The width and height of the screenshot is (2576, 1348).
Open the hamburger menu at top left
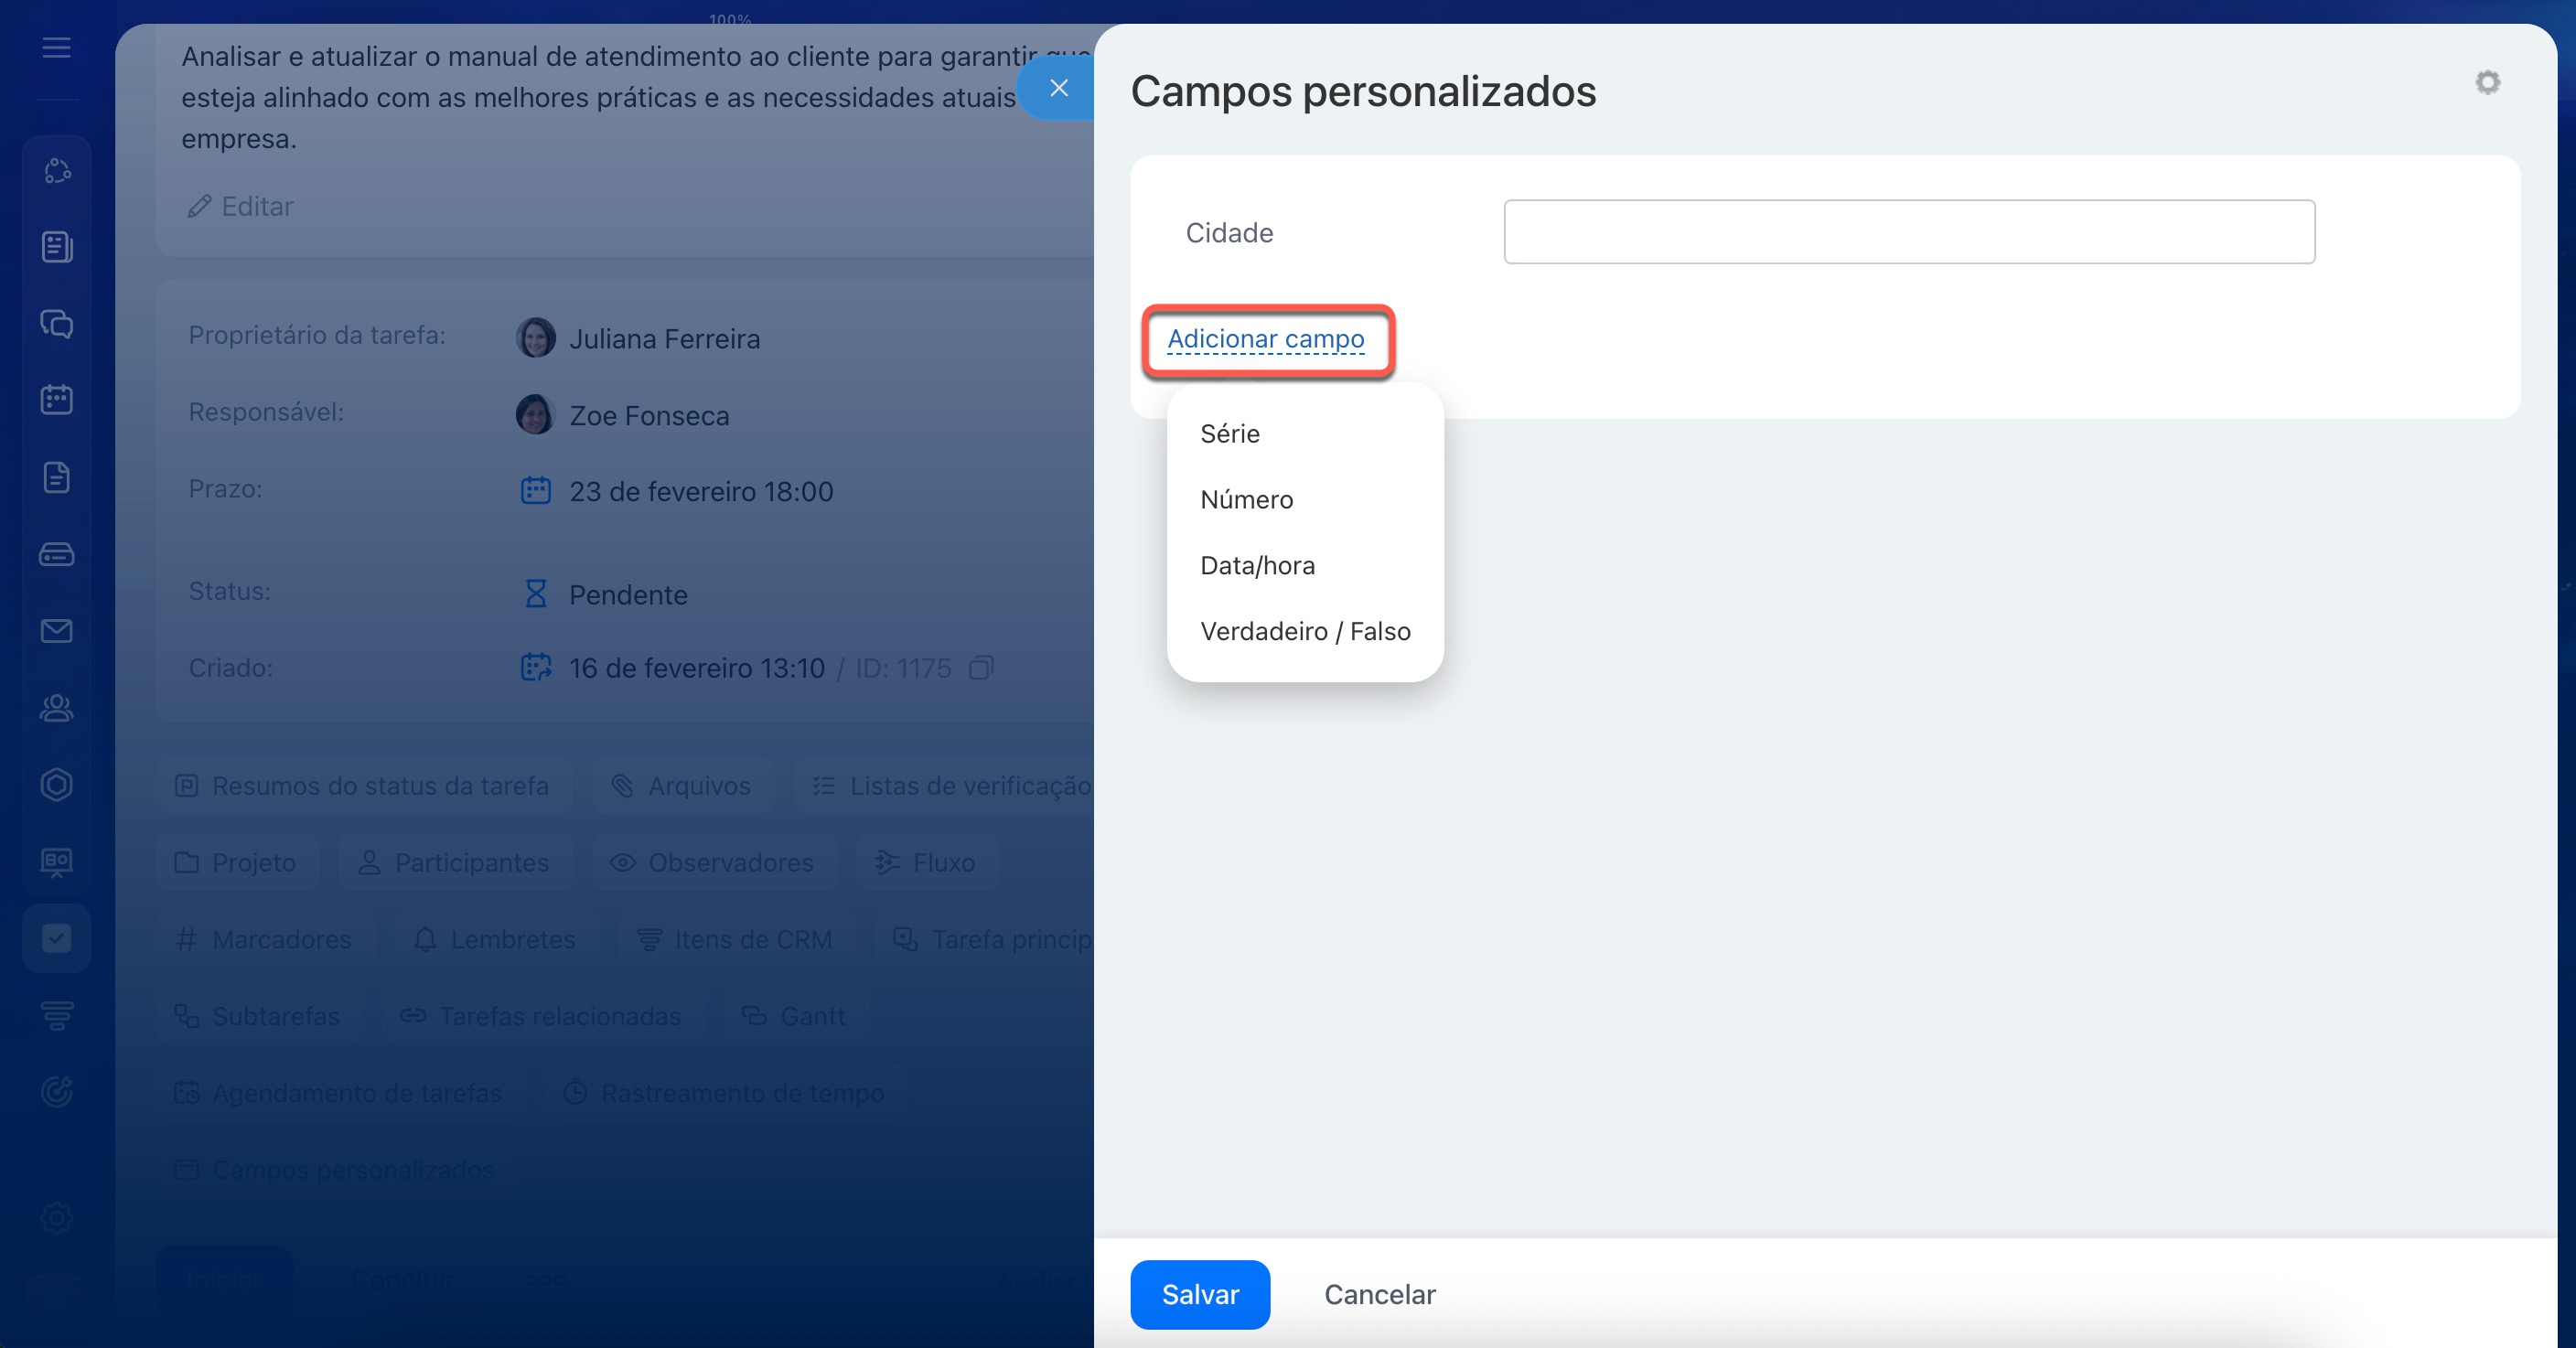click(57, 47)
